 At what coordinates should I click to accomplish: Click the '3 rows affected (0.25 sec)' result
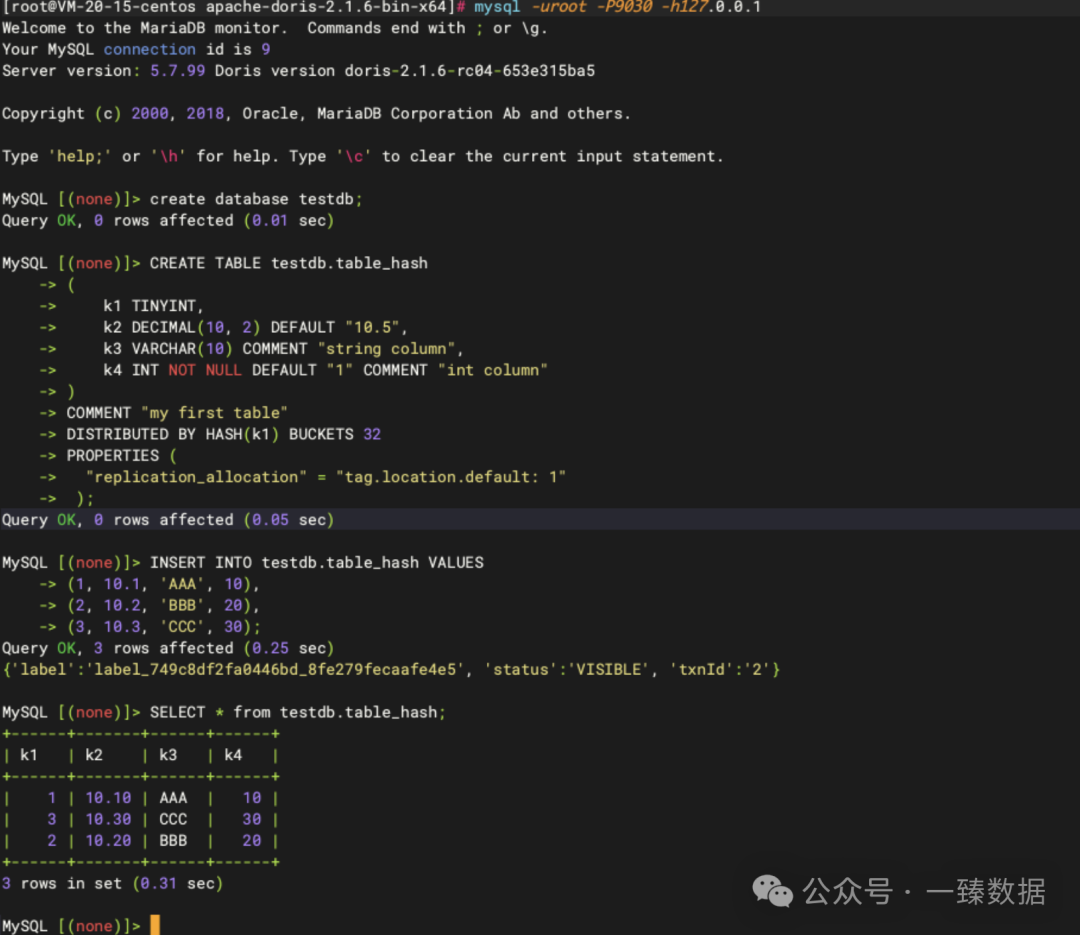[x=214, y=648]
